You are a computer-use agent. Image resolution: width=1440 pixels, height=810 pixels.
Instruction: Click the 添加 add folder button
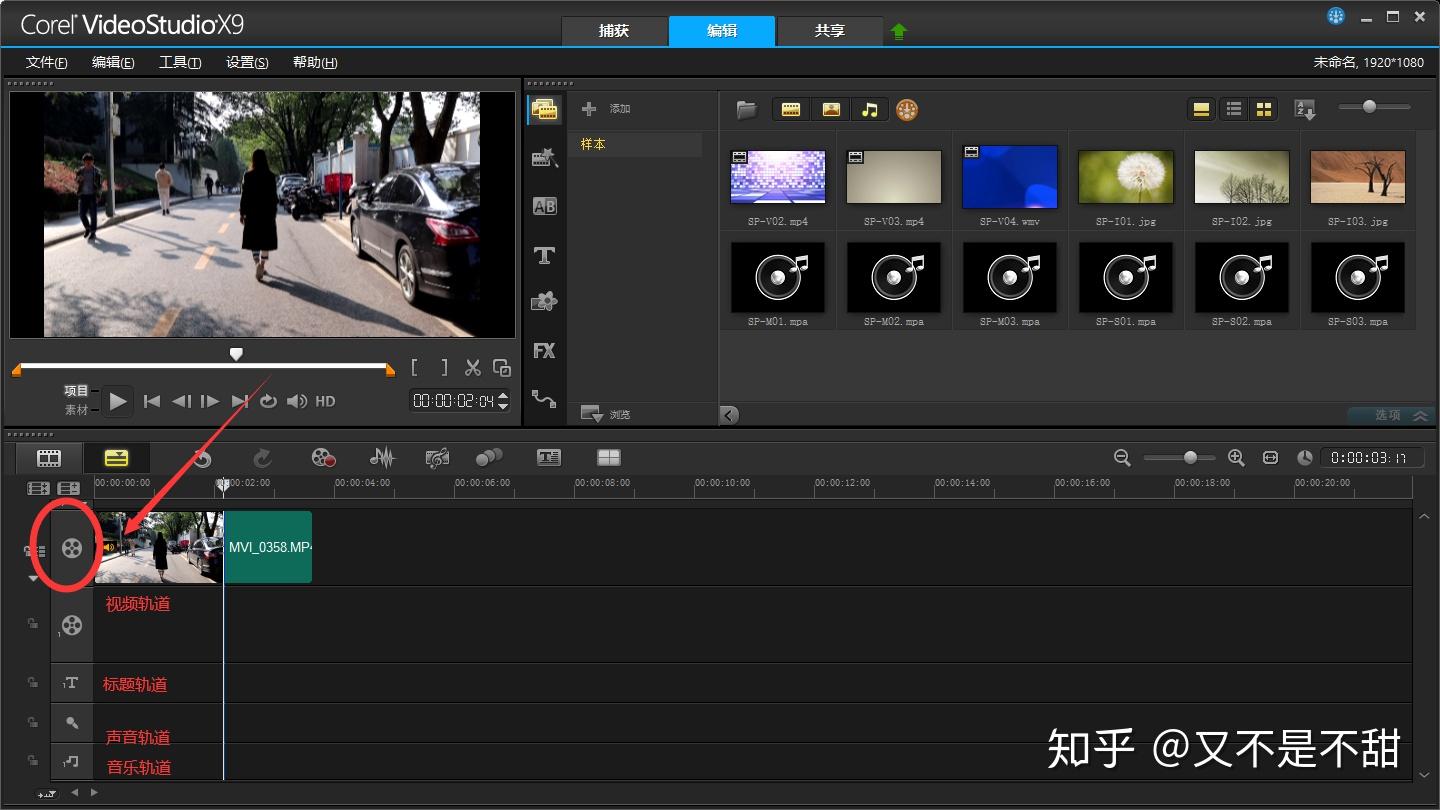pos(606,109)
